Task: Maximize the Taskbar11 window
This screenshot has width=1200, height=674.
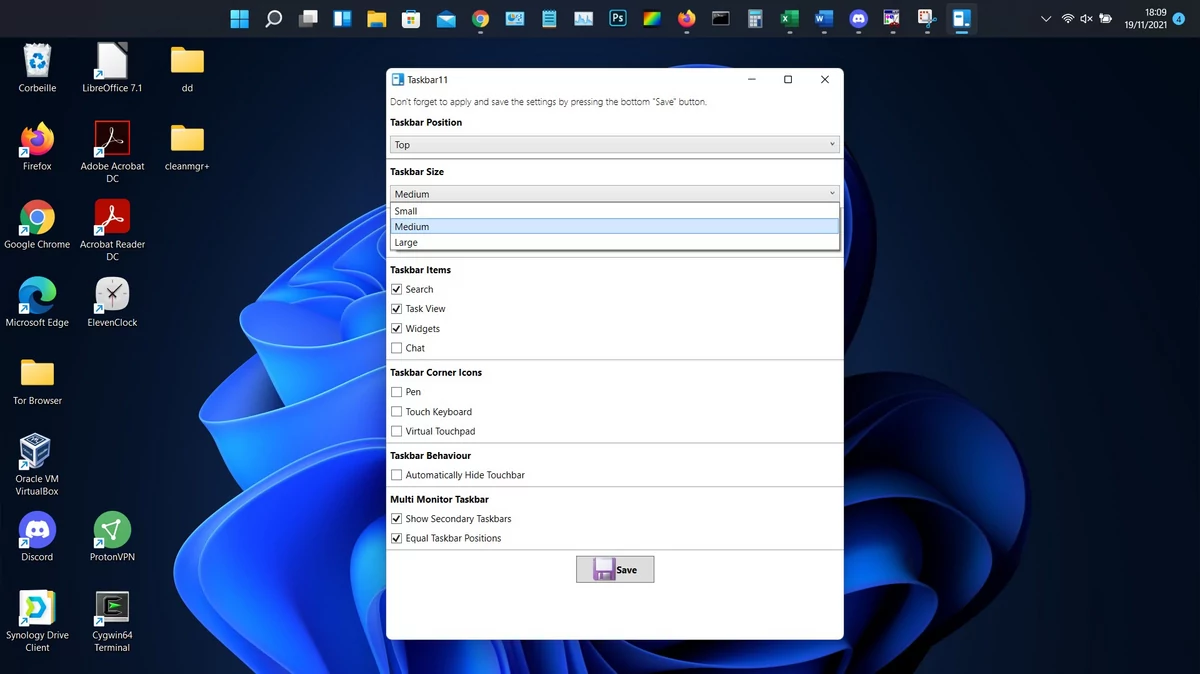Action: click(x=788, y=79)
